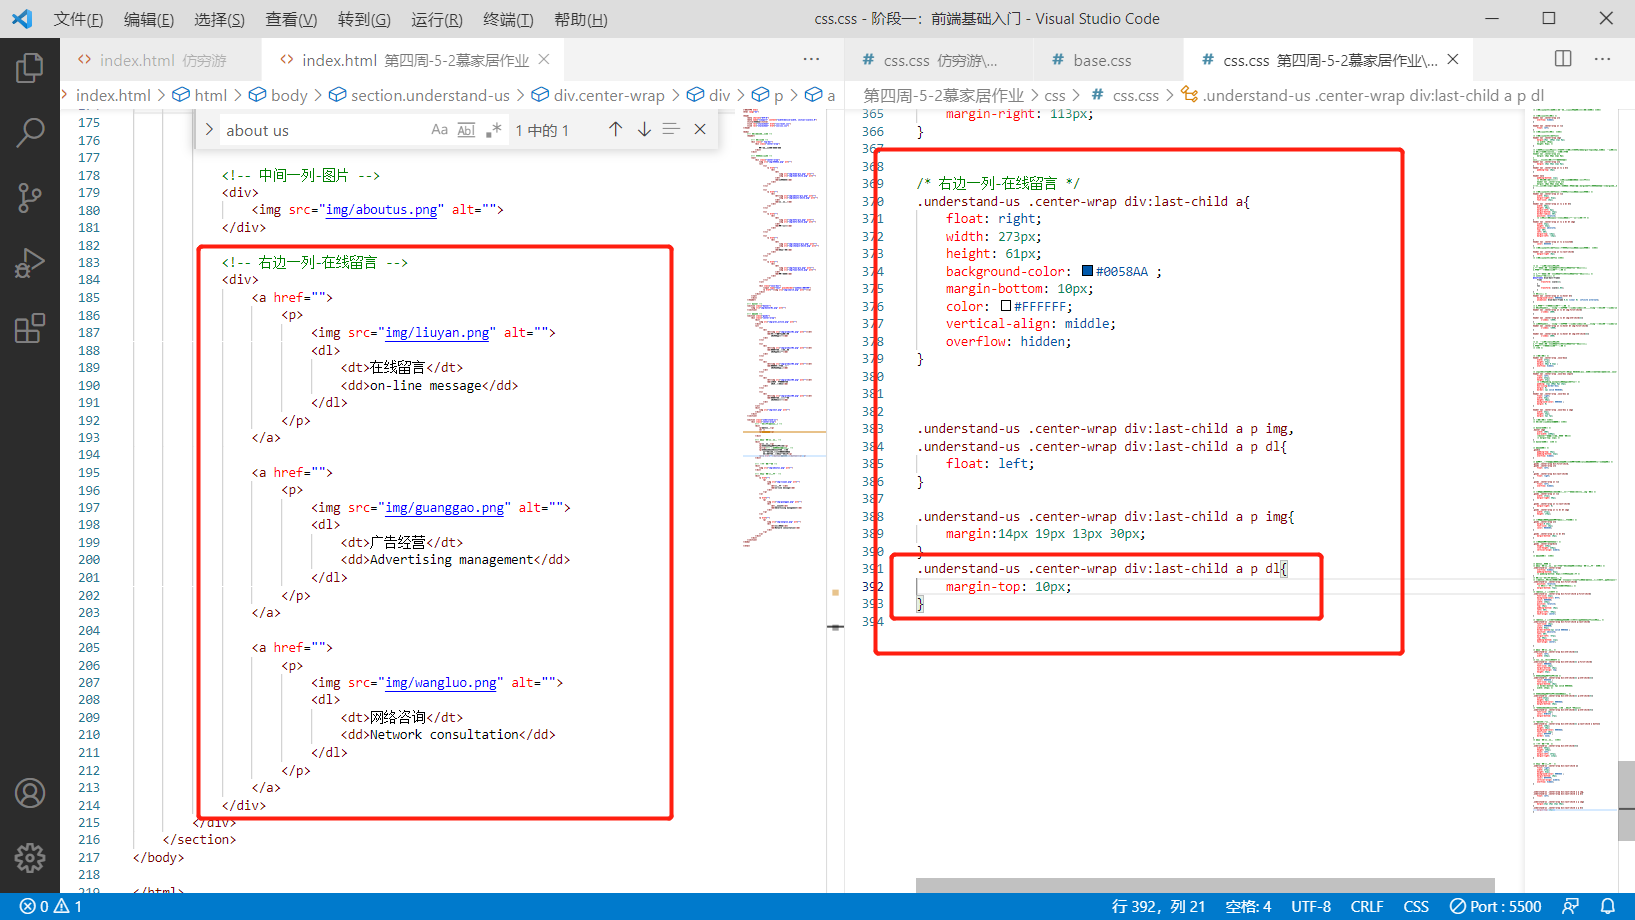Screen dimensions: 1635x920
Task: Change indentation via 空格: 4
Action: click(1248, 906)
